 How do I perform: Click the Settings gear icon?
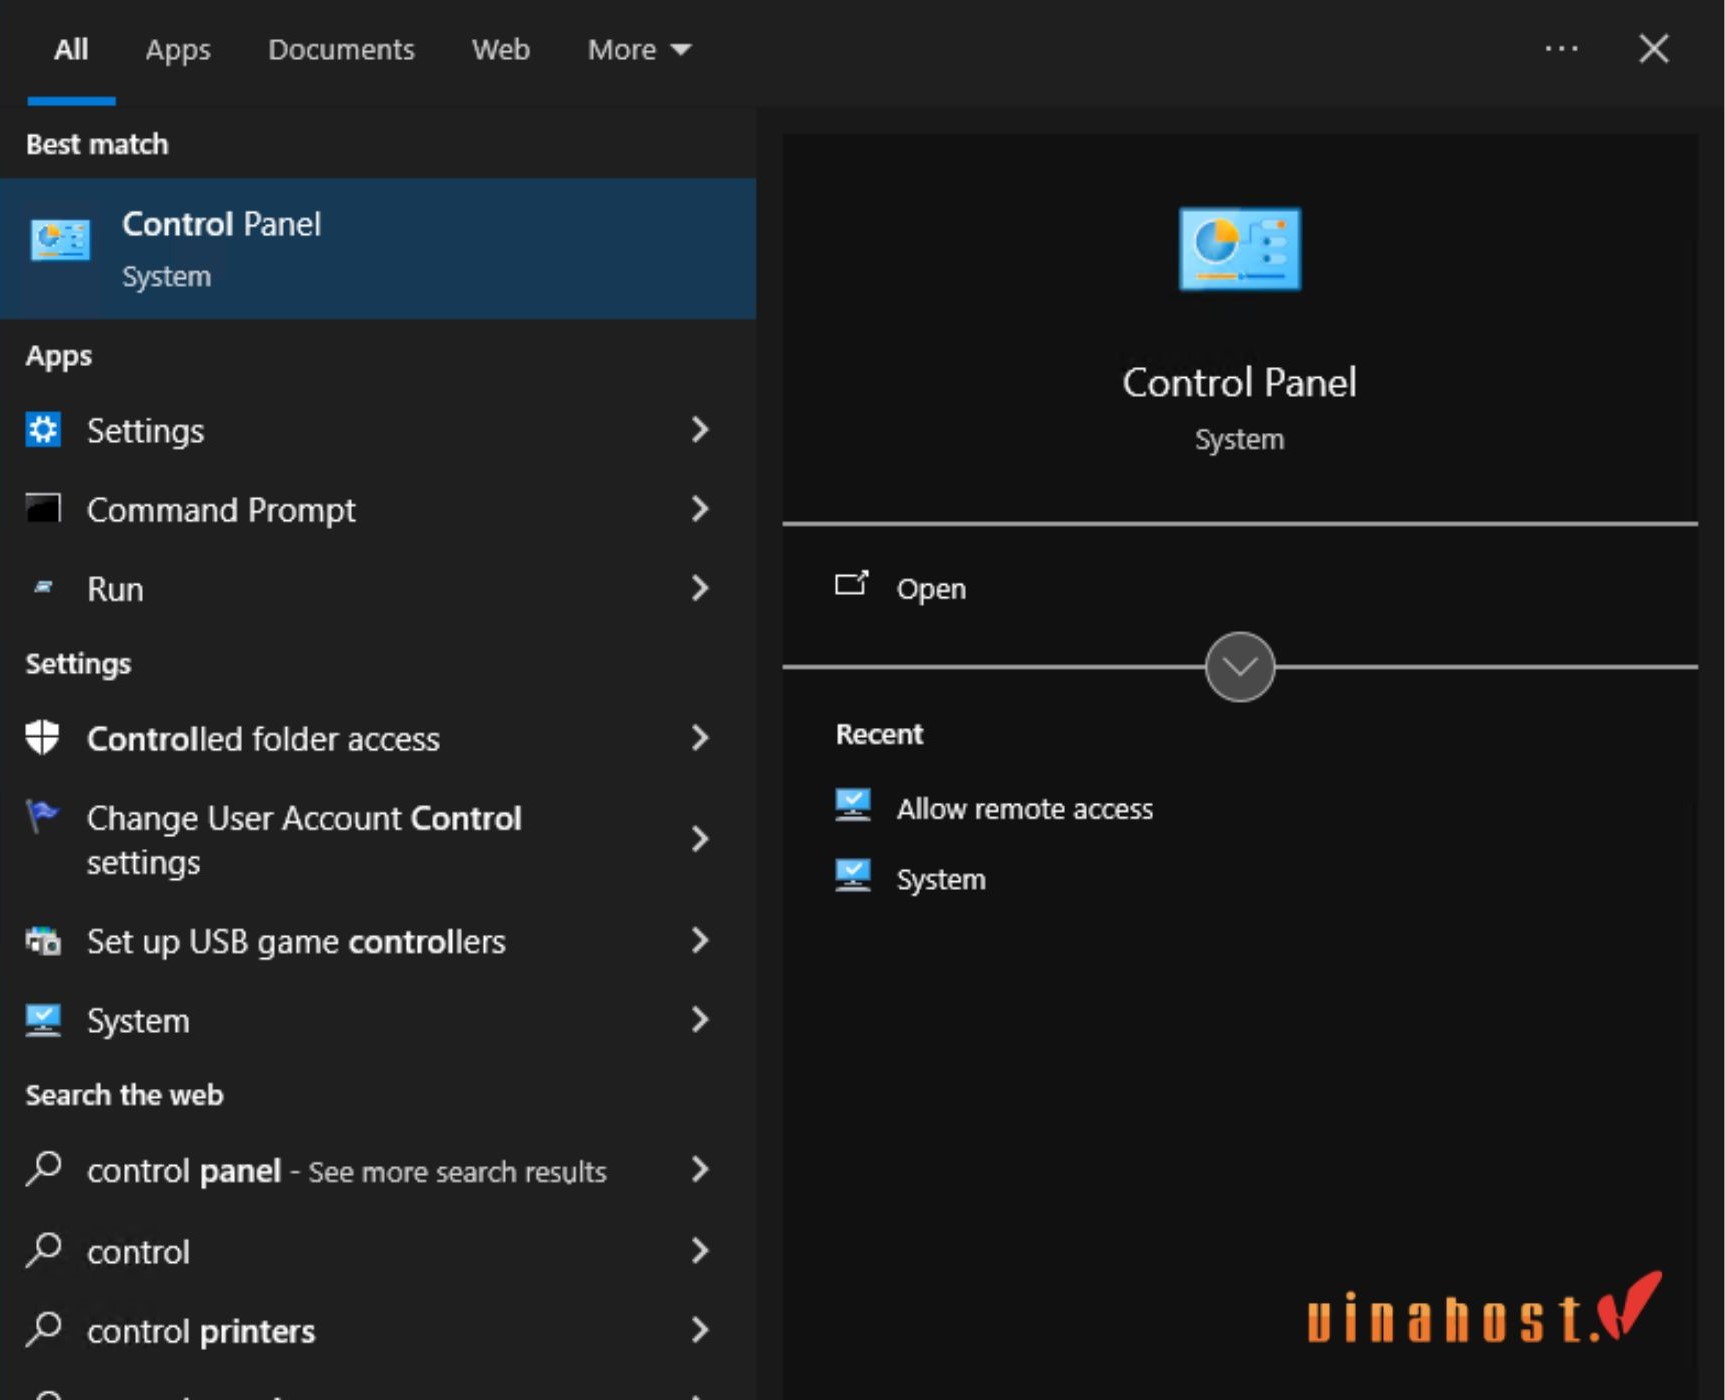(x=43, y=430)
